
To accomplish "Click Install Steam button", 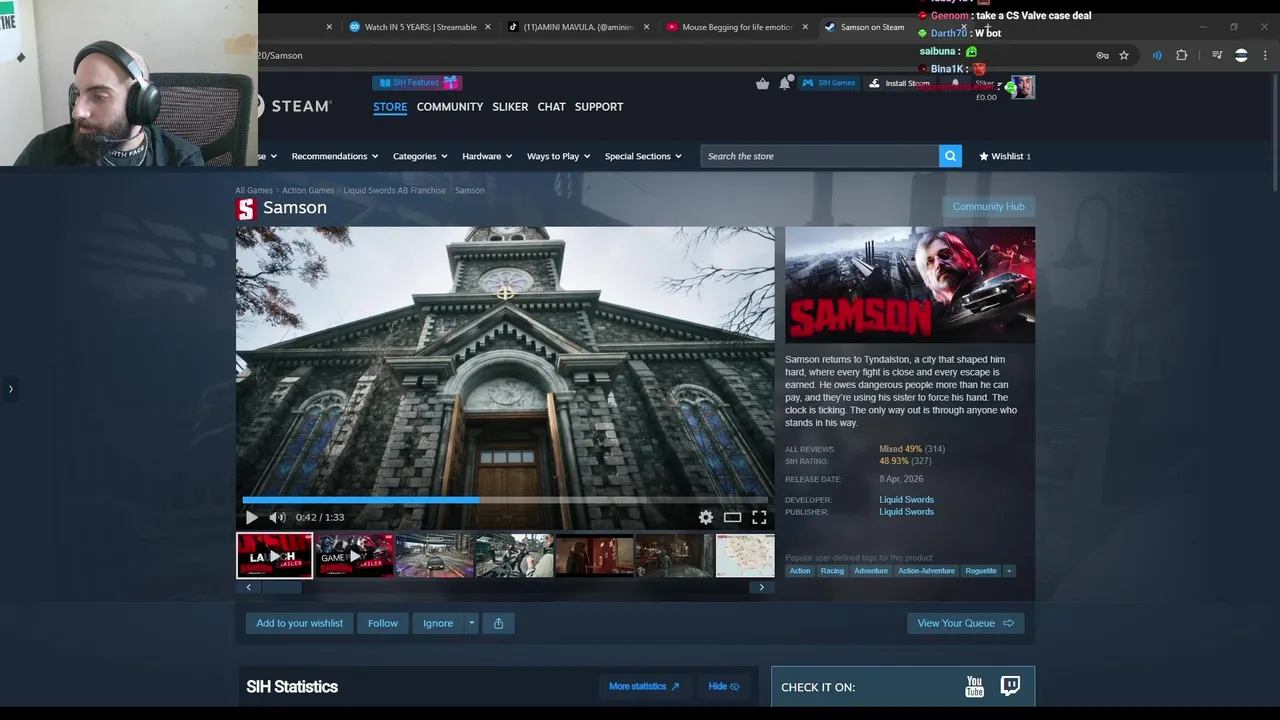I will pyautogui.click(x=899, y=83).
